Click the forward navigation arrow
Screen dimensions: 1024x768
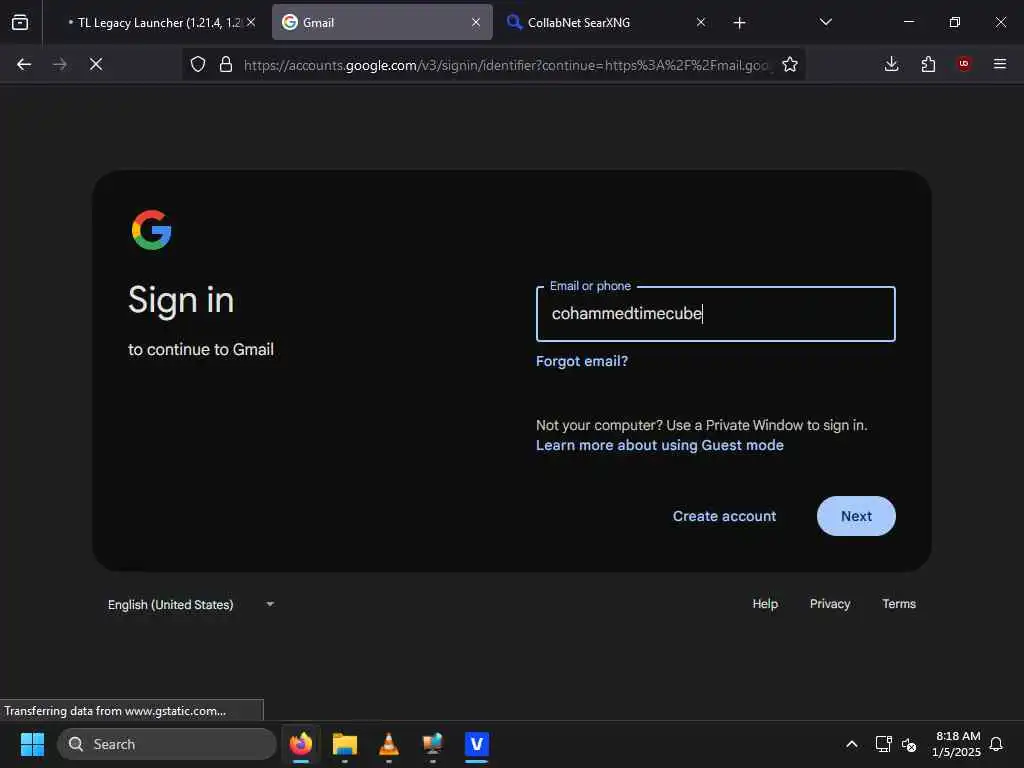tap(59, 64)
